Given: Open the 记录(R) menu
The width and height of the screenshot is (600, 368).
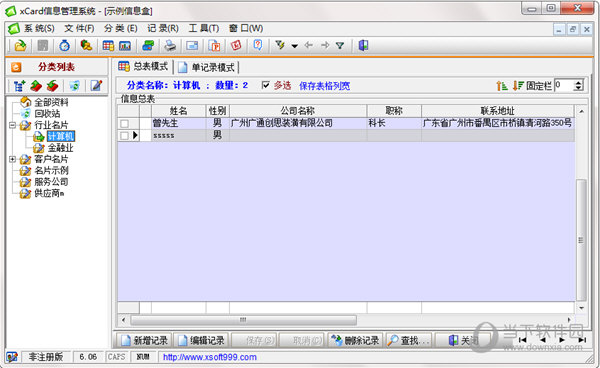Looking at the screenshot, I should tap(163, 28).
